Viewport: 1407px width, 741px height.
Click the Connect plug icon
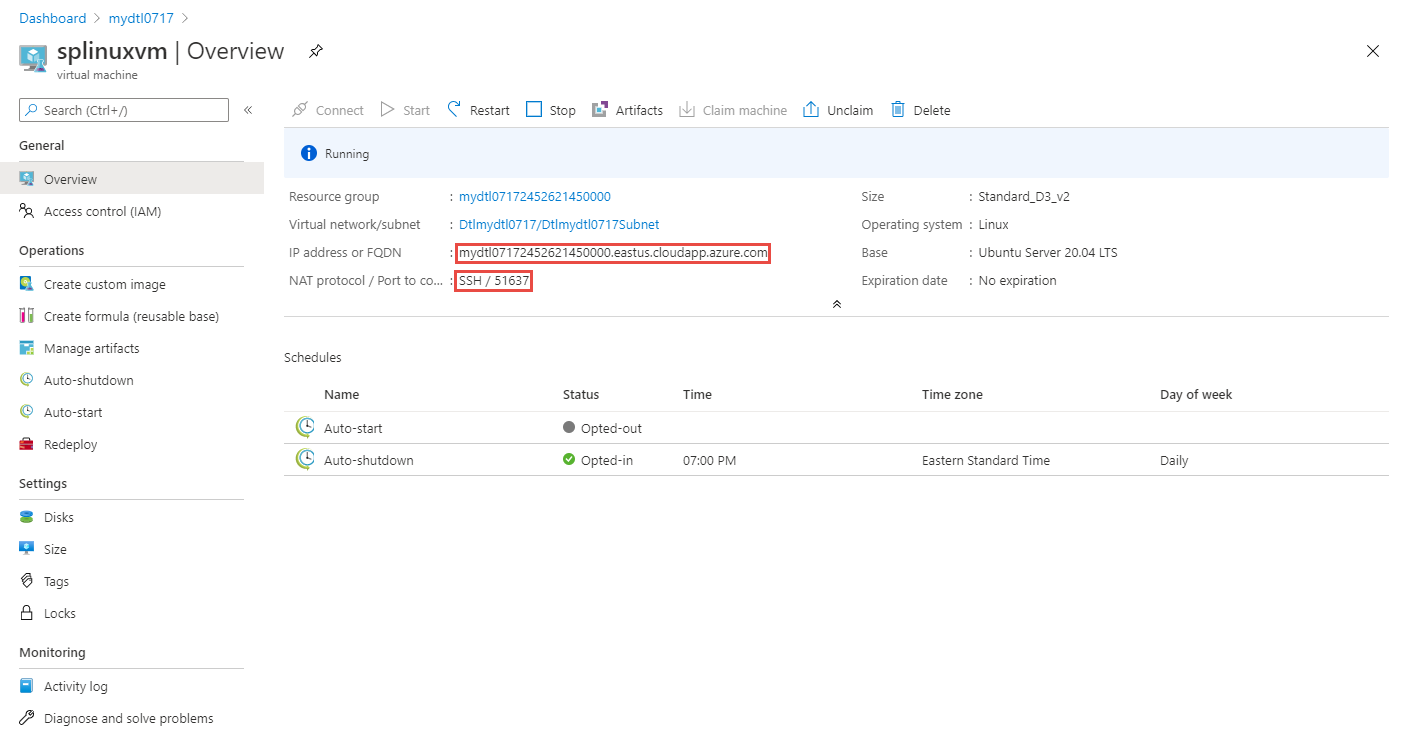tap(299, 109)
